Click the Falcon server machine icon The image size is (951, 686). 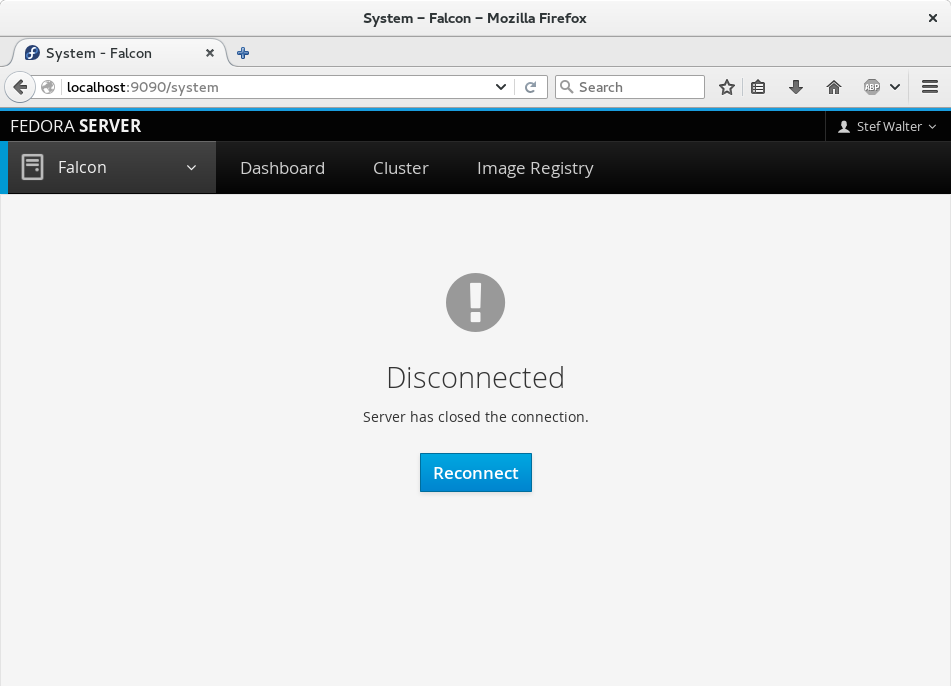33,167
